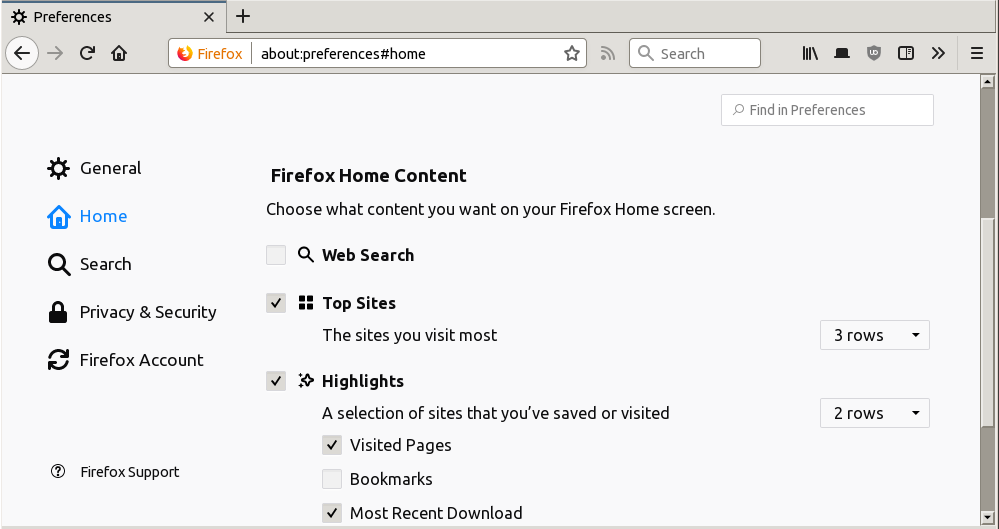Open the Privacy & Security category

click(x=132, y=312)
